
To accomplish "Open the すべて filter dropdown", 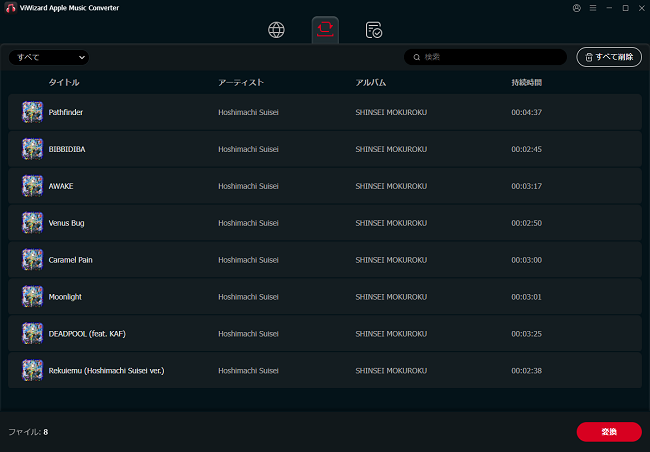I will click(x=49, y=57).
